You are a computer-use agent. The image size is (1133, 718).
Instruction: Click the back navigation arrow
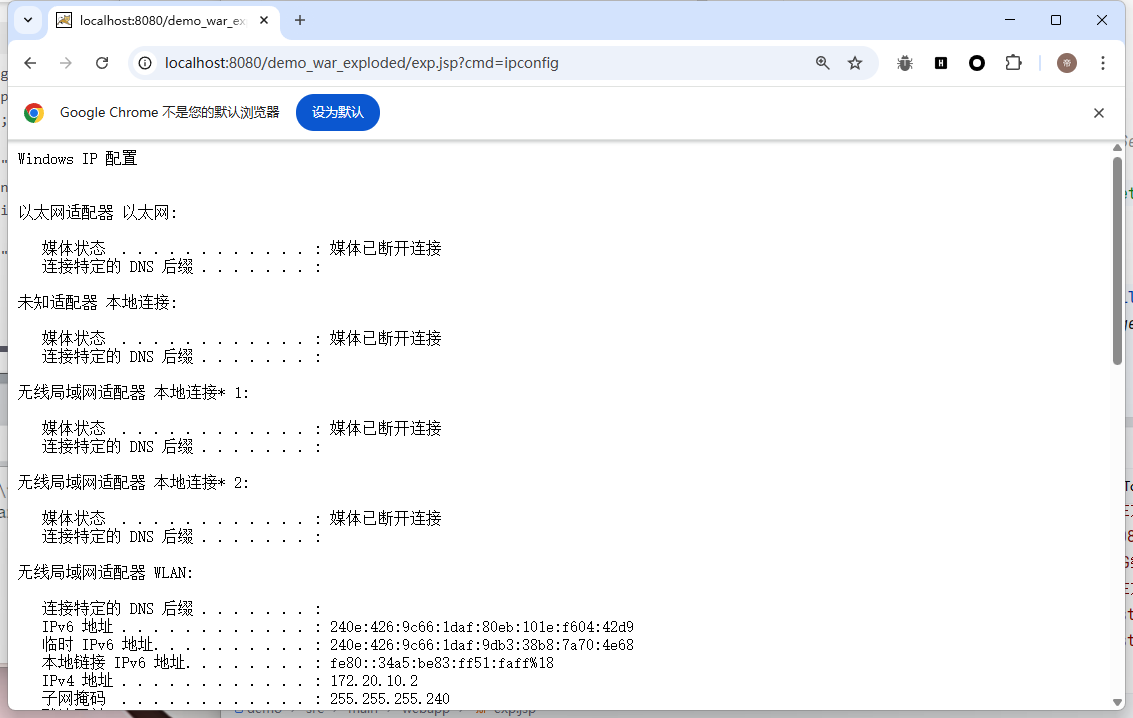pos(30,63)
